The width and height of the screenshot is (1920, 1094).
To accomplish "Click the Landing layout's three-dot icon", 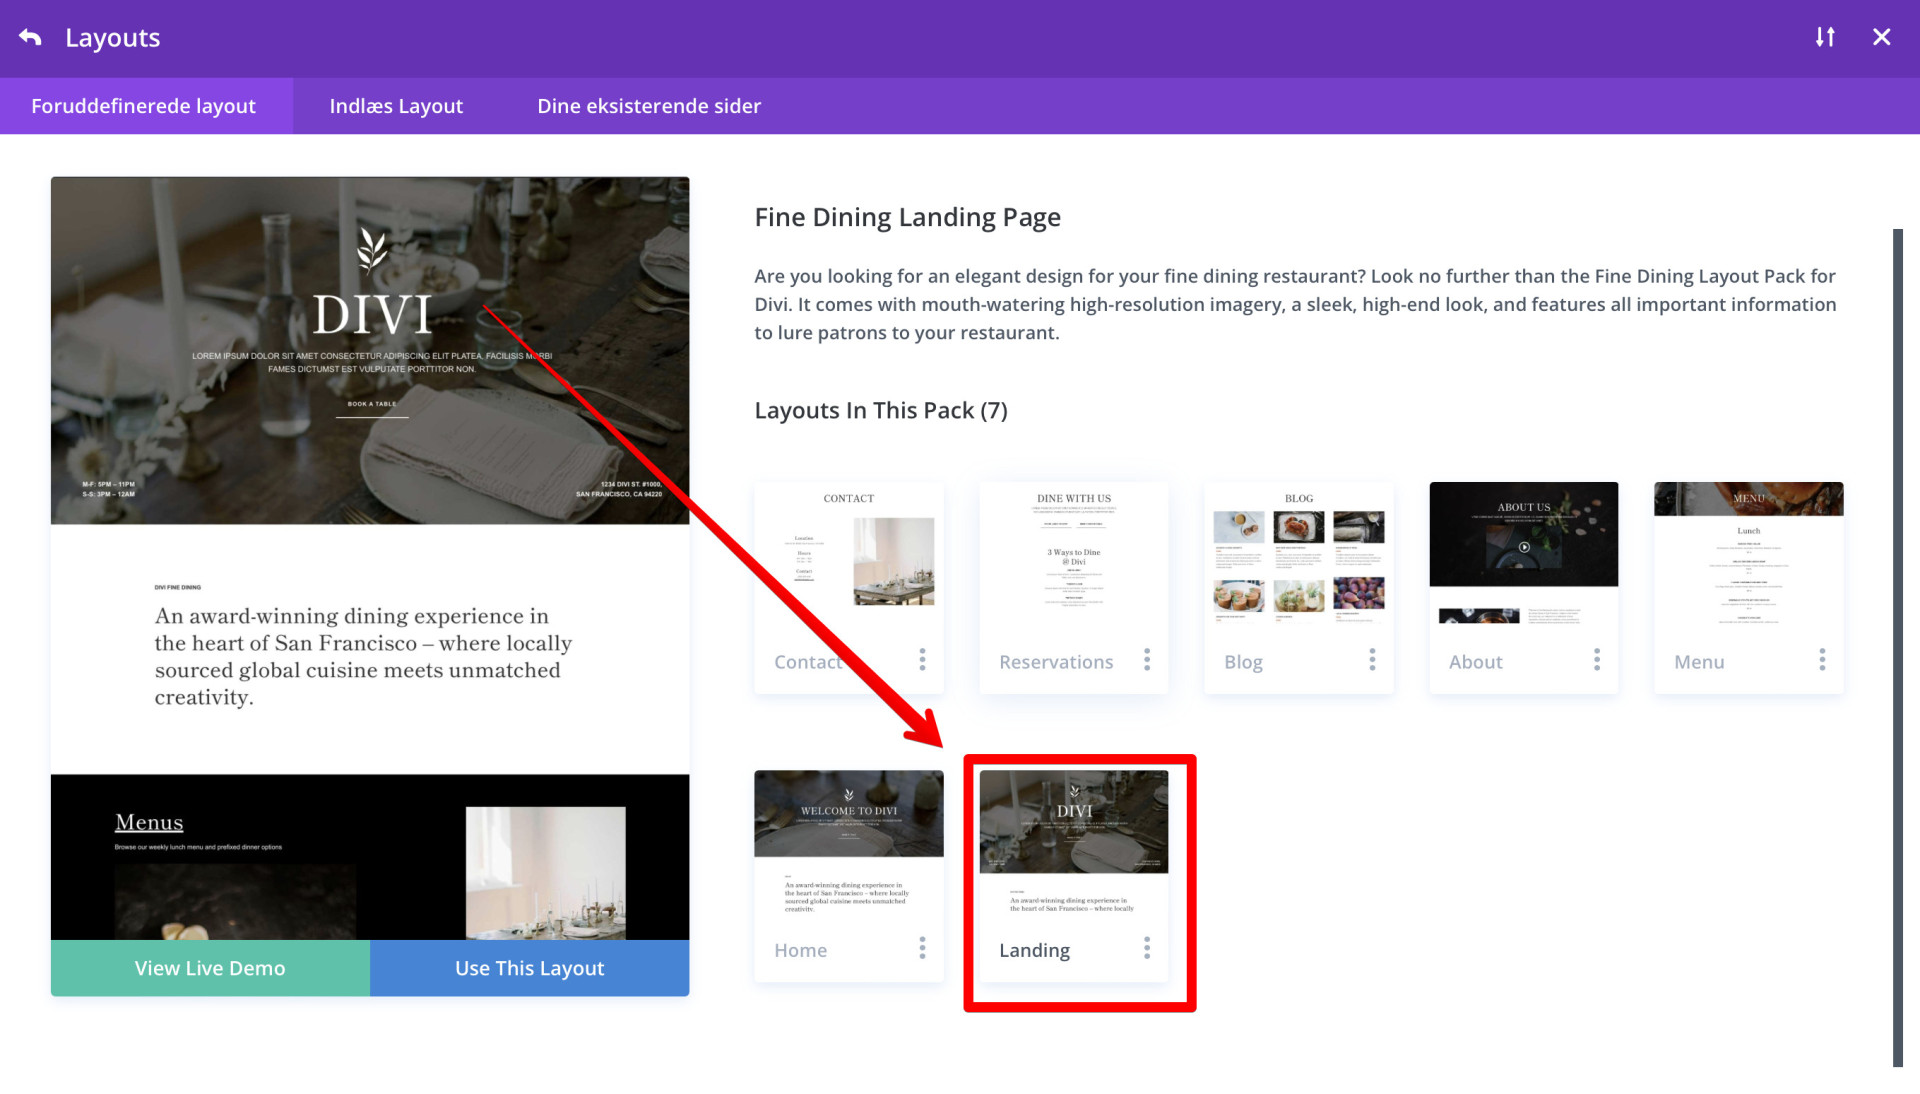I will (1147, 948).
